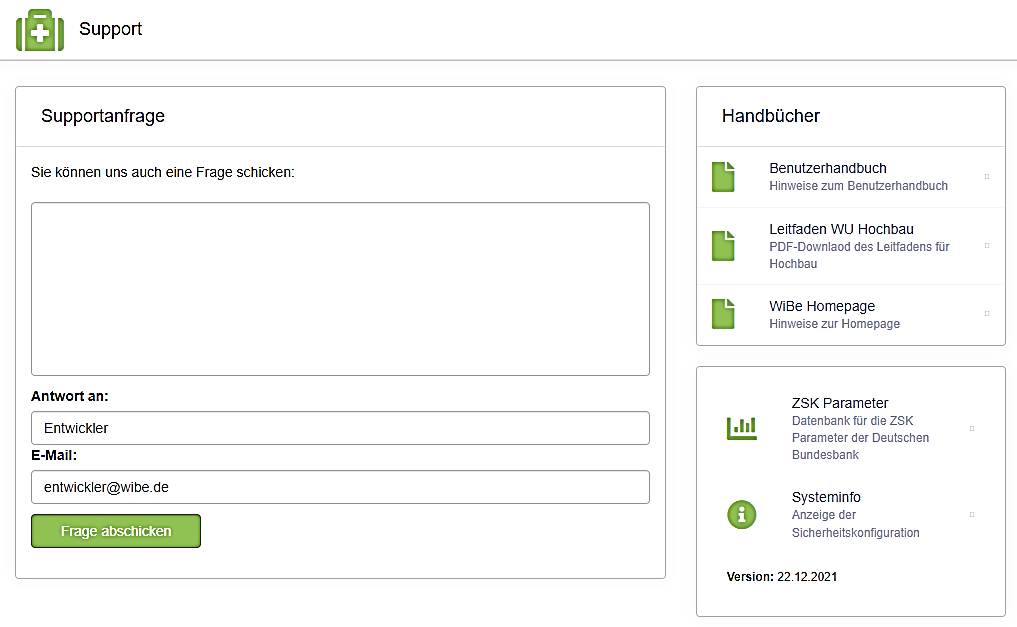Click the small arrow beside Benutzerhandbuch
Image resolution: width=1017 pixels, height=627 pixels.
(x=987, y=177)
